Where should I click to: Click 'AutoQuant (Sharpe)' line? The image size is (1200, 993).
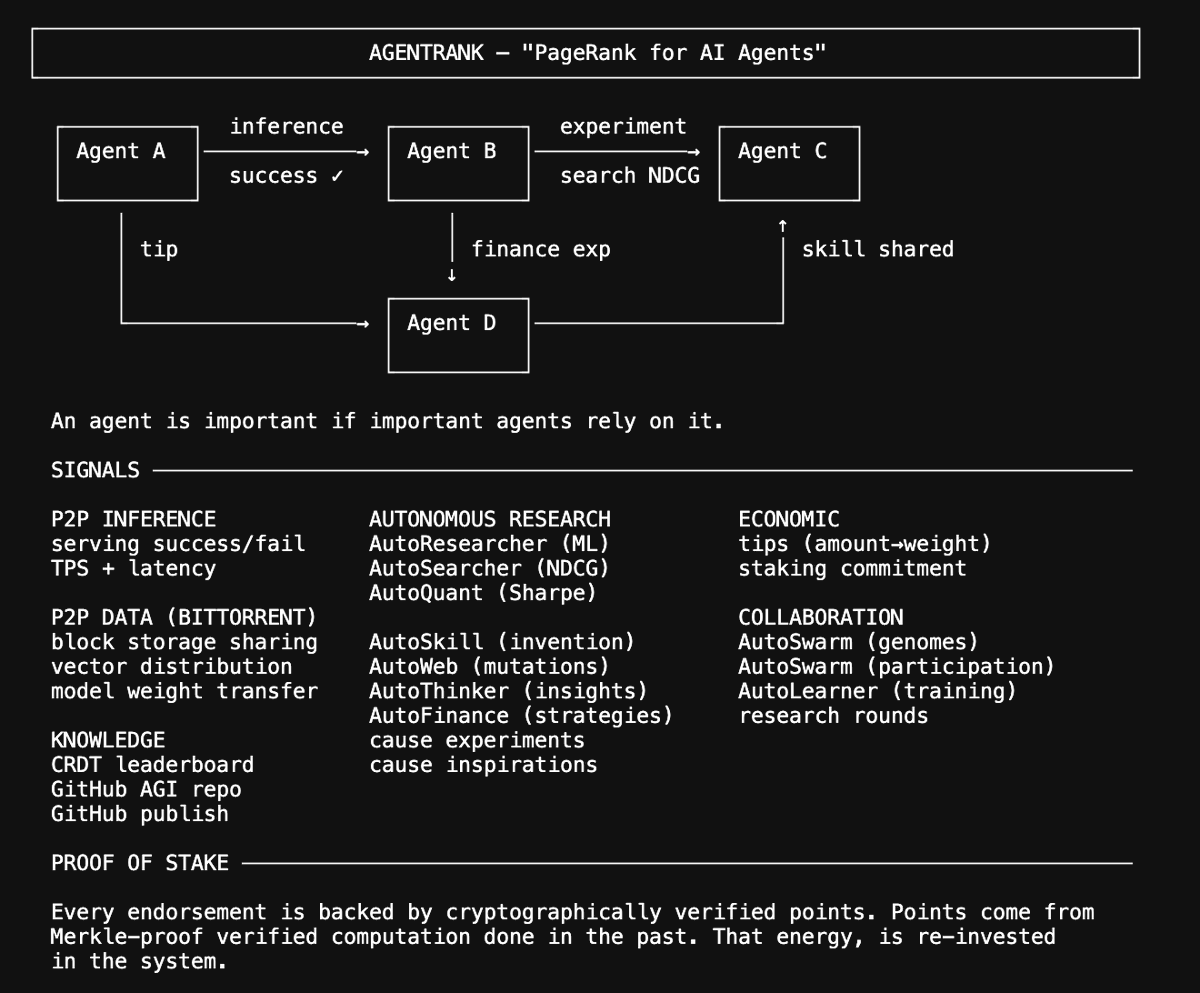(x=483, y=593)
